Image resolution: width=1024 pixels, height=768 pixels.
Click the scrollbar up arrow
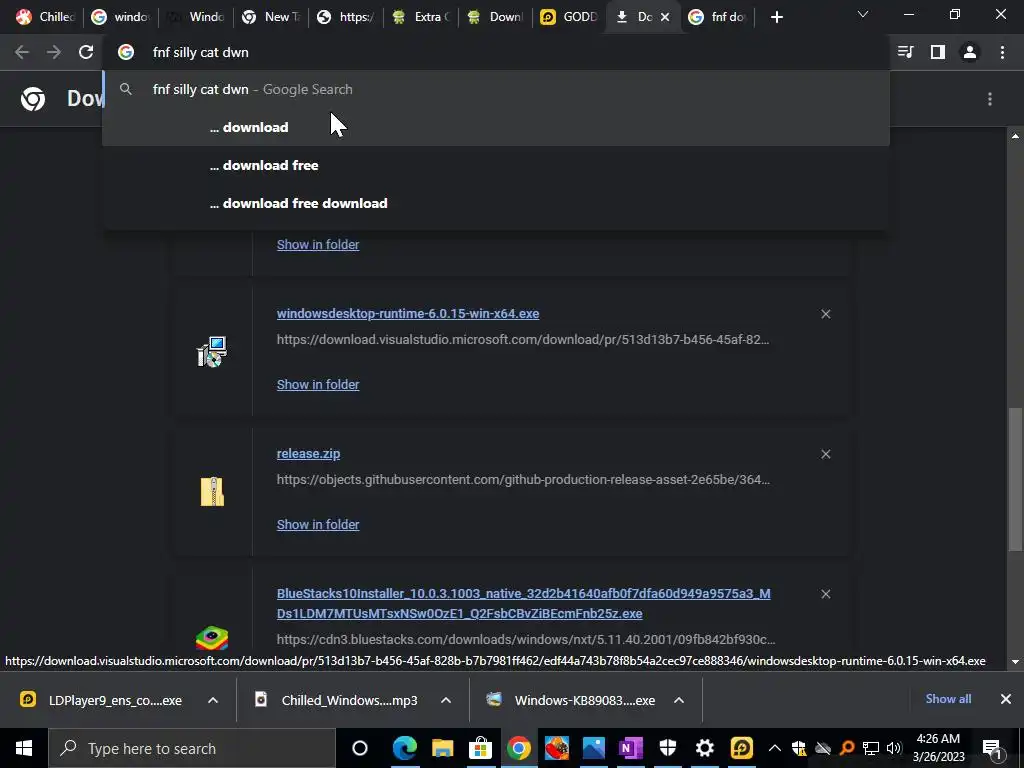pos(1015,136)
